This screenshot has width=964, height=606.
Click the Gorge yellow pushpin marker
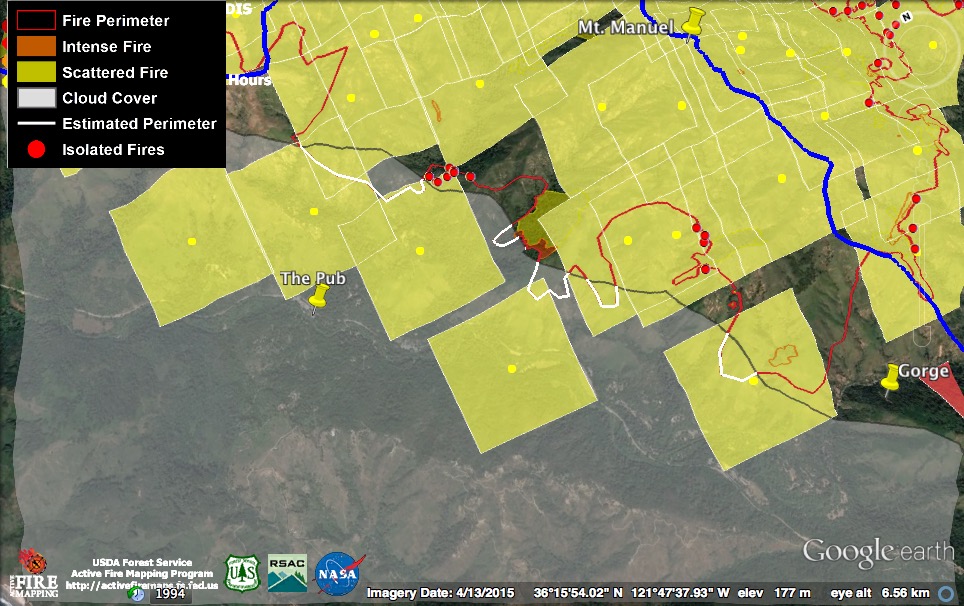click(x=889, y=377)
